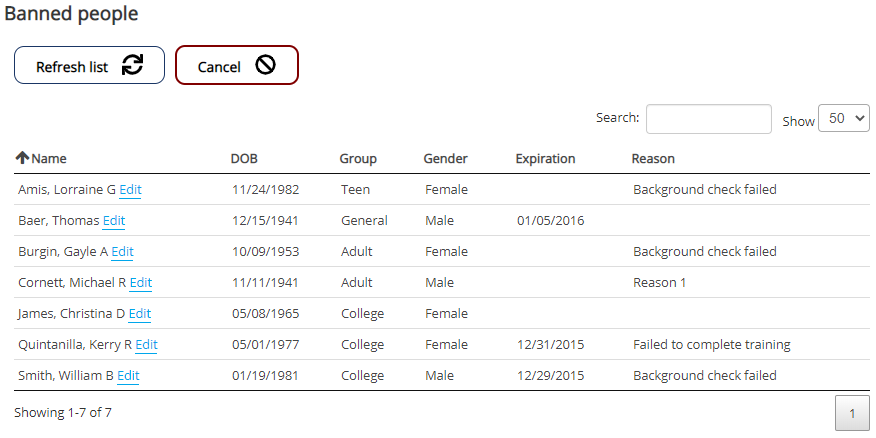Click the refresh arrows icon
Viewport: 876px width, 438px height.
click(132, 65)
